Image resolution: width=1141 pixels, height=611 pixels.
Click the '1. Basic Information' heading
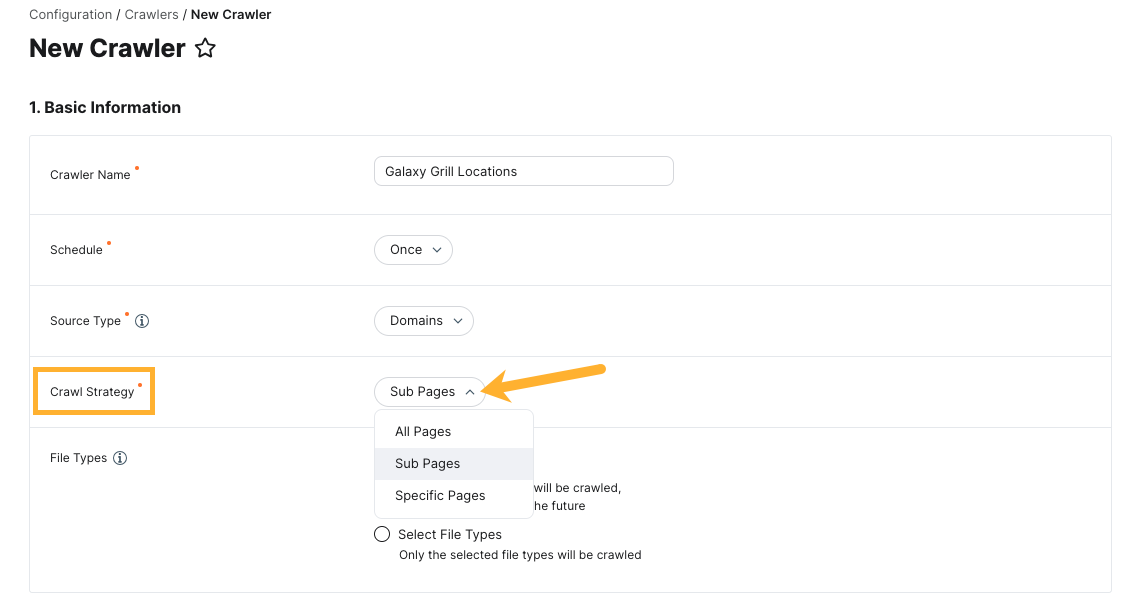[105, 107]
